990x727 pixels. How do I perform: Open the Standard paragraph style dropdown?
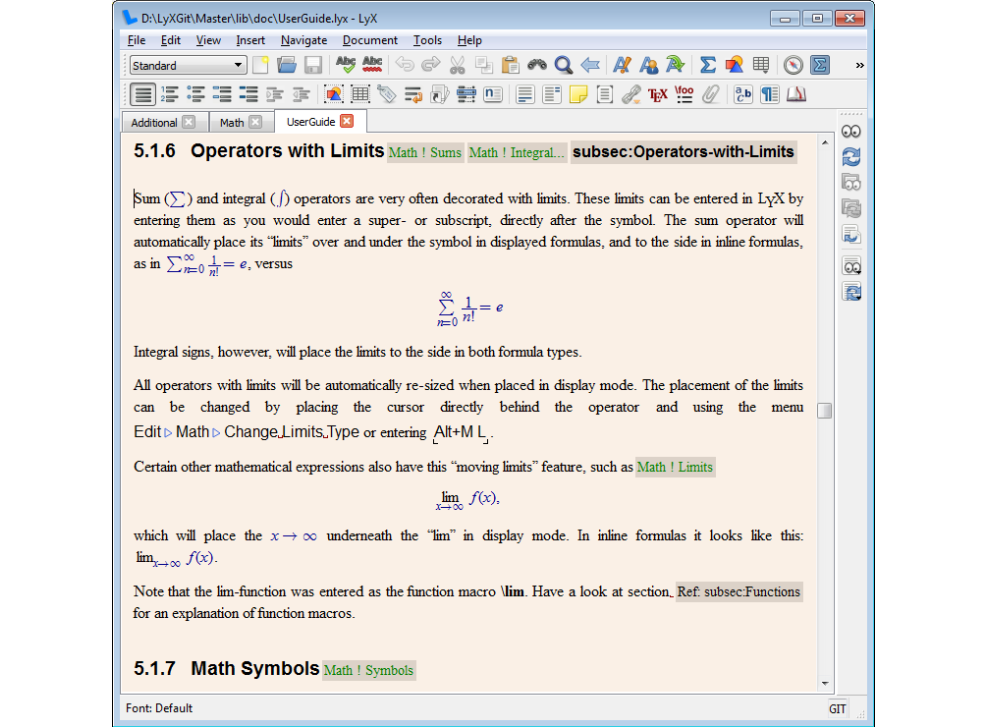pos(188,65)
